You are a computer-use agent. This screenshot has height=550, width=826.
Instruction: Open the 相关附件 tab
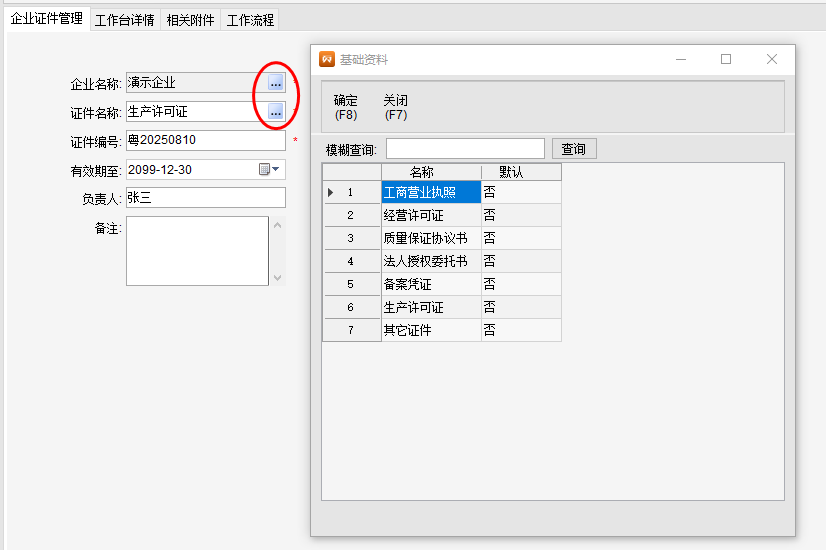[x=190, y=20]
